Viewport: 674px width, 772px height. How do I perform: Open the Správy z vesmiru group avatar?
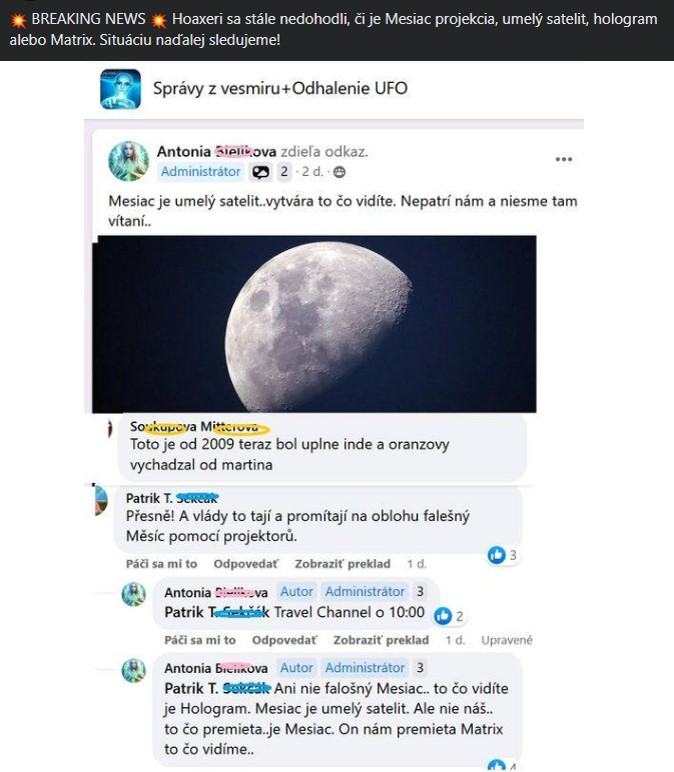tap(121, 89)
